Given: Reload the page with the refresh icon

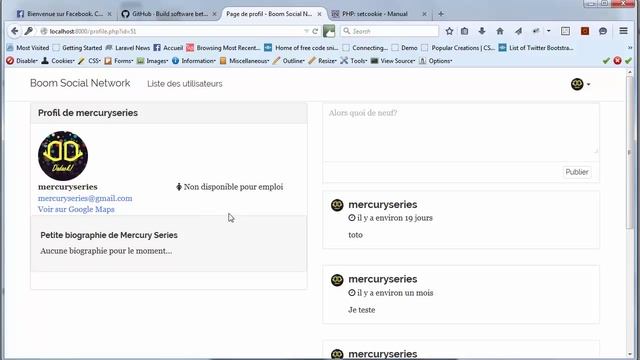Looking at the screenshot, I should point(315,31).
